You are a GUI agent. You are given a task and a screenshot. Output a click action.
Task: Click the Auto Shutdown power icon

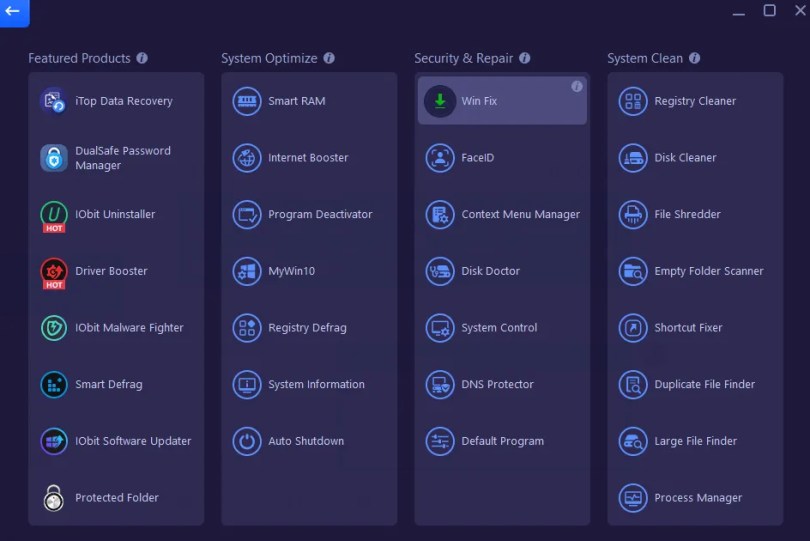[247, 441]
